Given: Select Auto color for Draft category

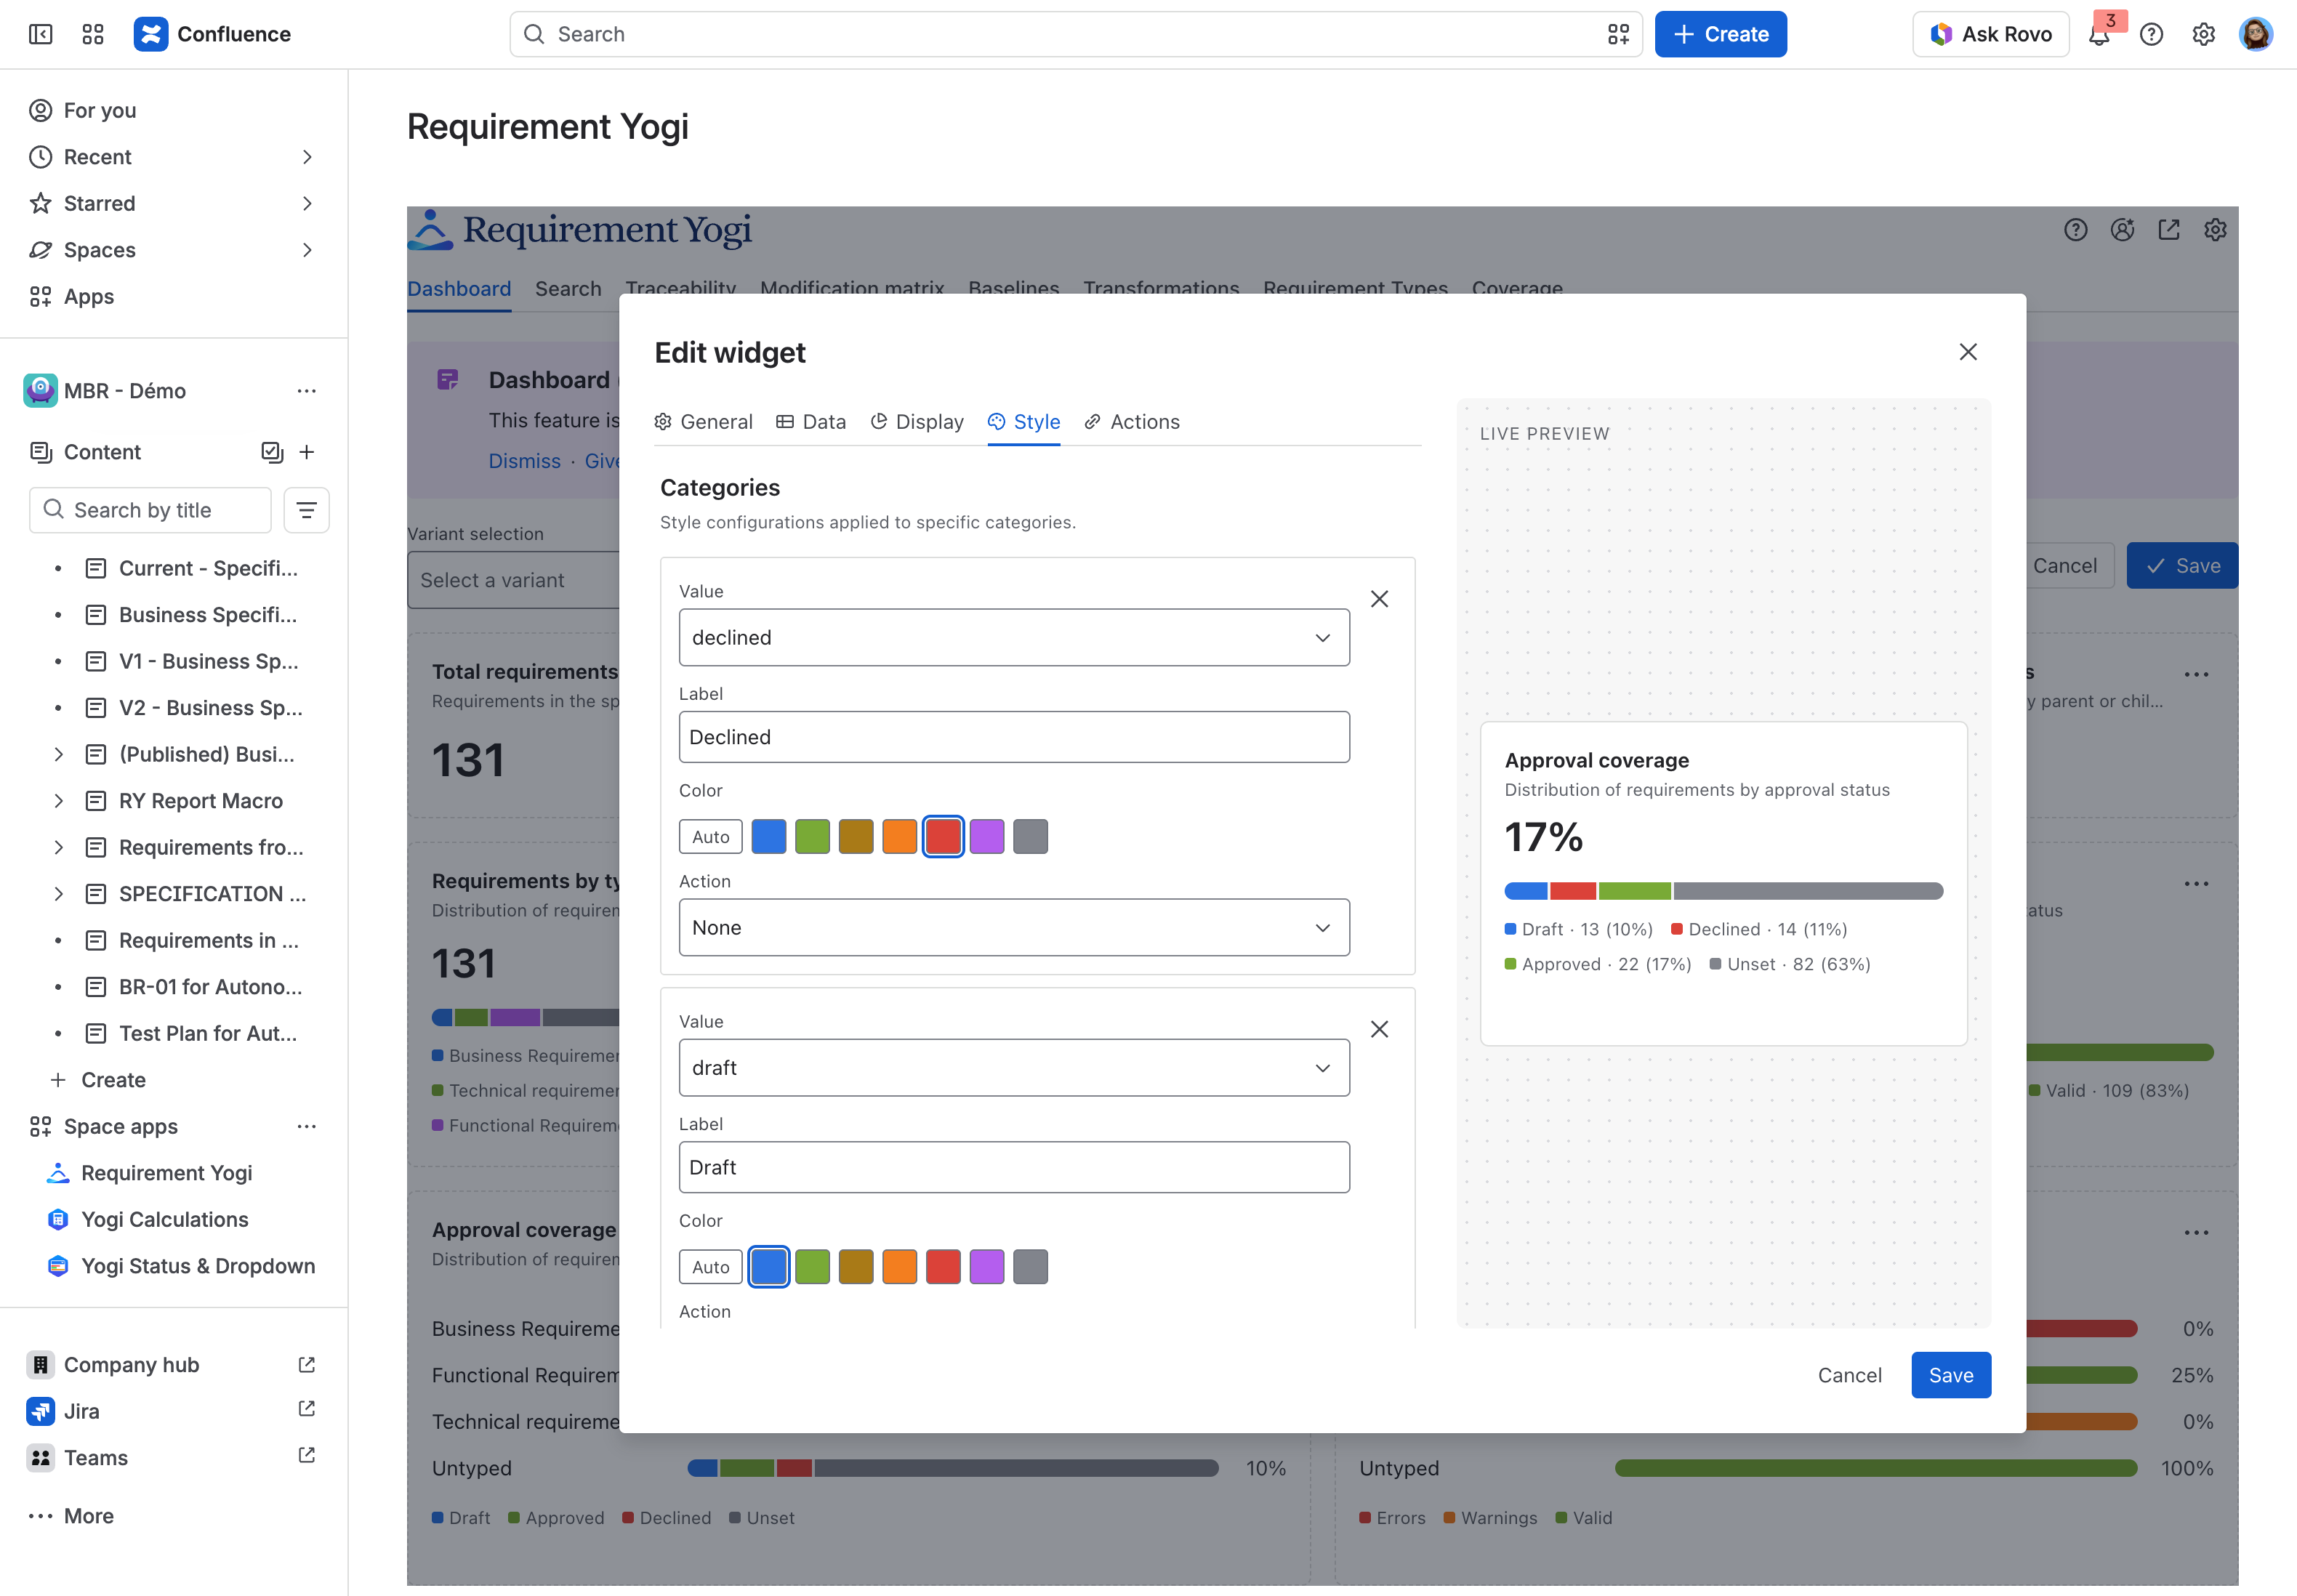Looking at the screenshot, I should pos(710,1266).
